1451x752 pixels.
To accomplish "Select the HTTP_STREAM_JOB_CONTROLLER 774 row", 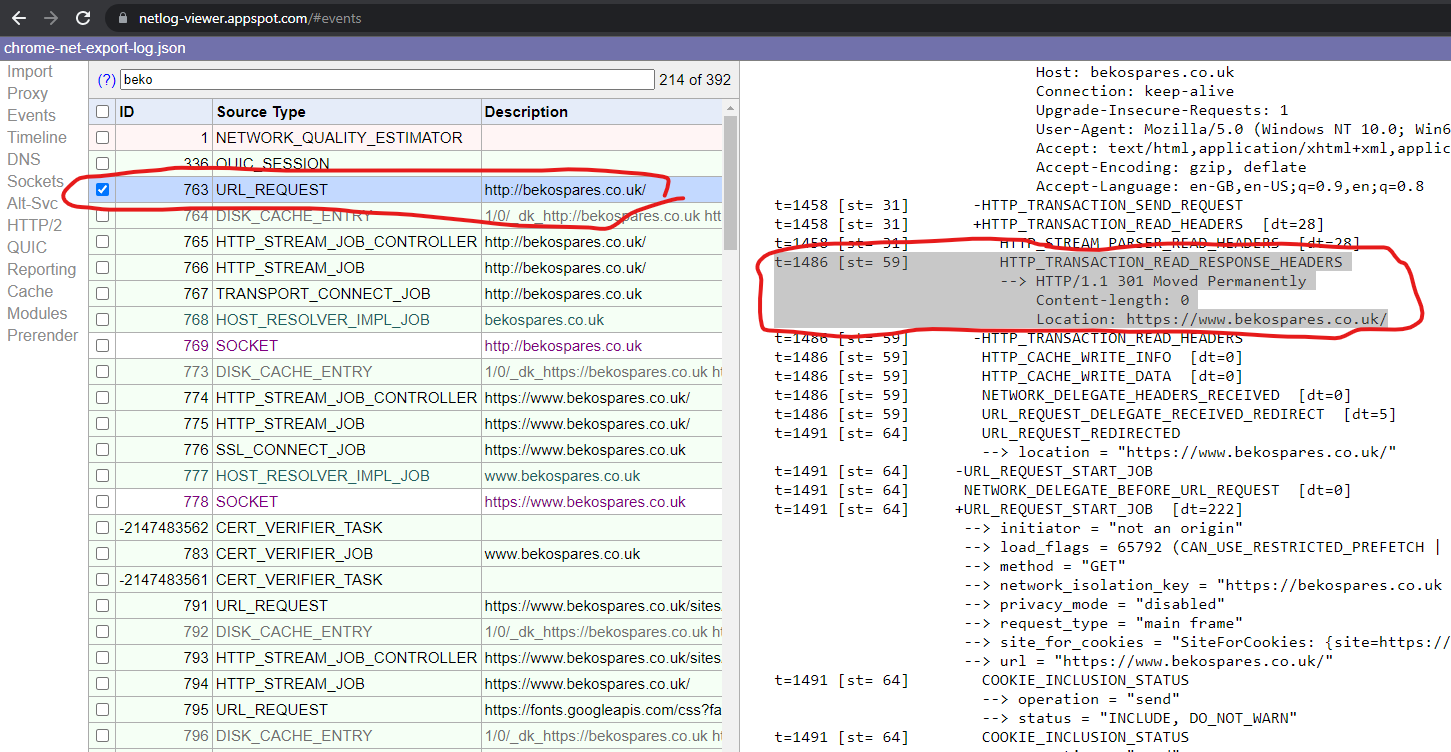I will [x=405, y=398].
